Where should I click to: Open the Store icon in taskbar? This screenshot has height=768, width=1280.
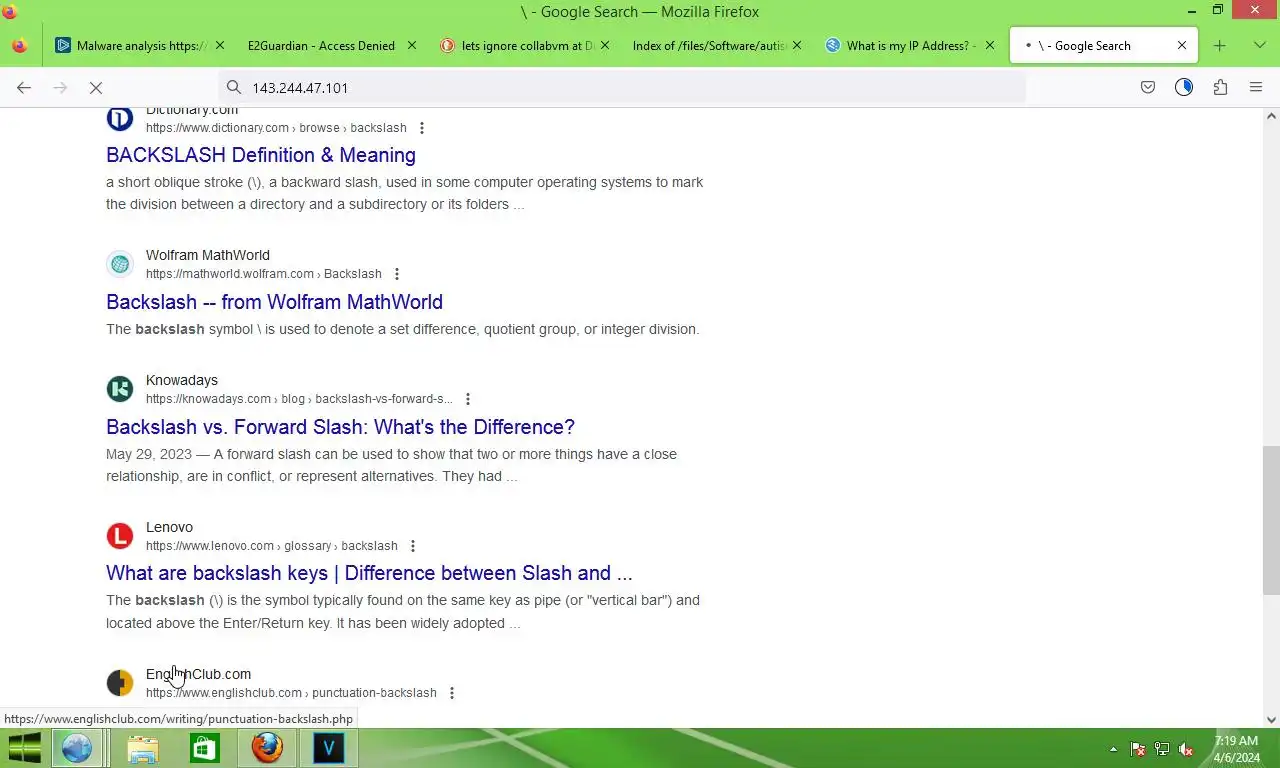205,748
